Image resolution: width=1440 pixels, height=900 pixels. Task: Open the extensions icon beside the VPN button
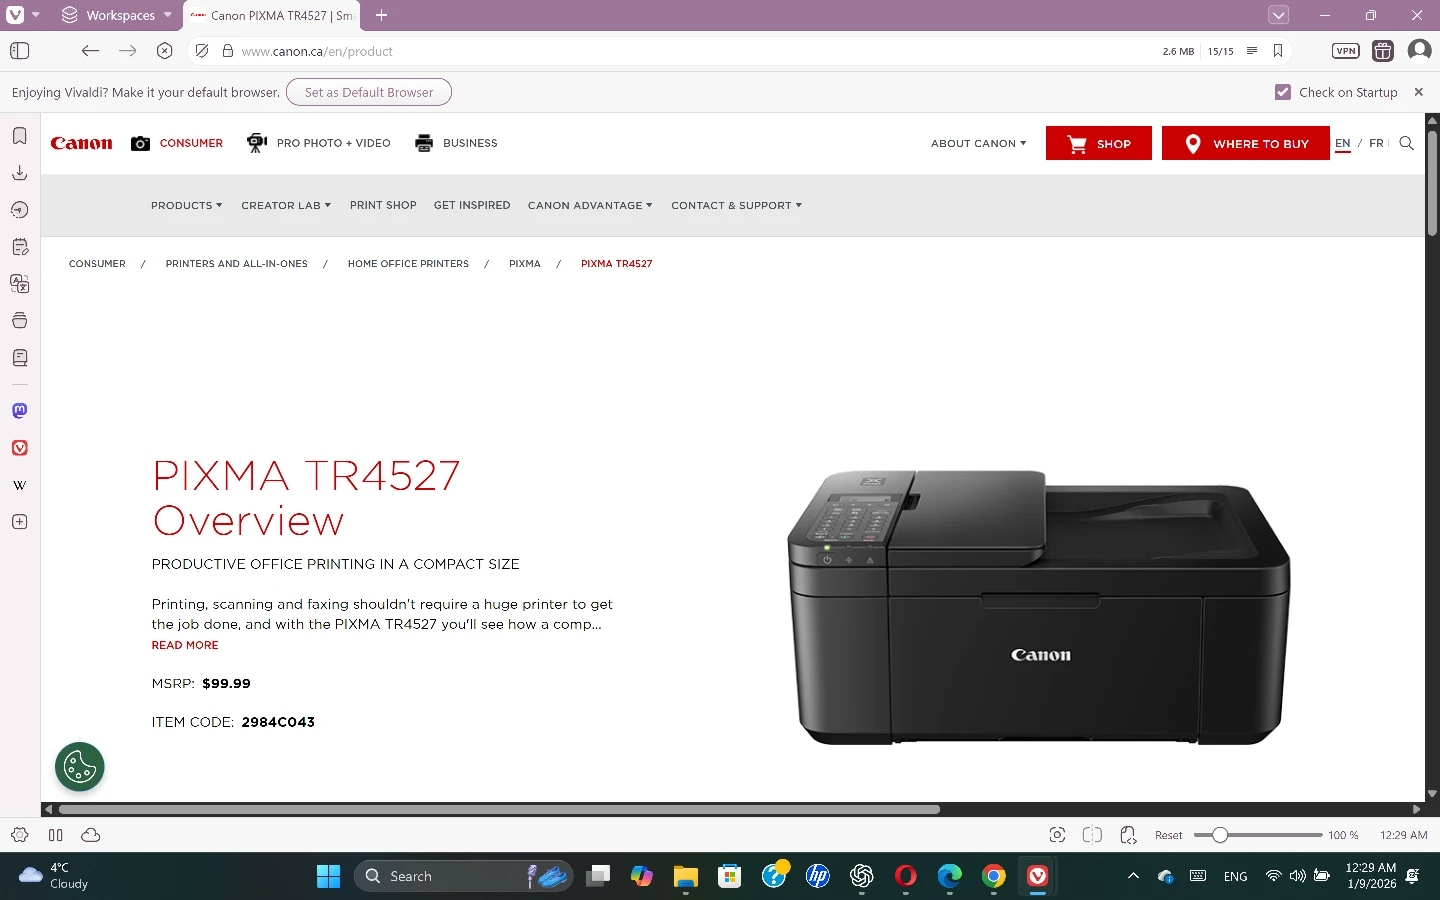point(1383,51)
